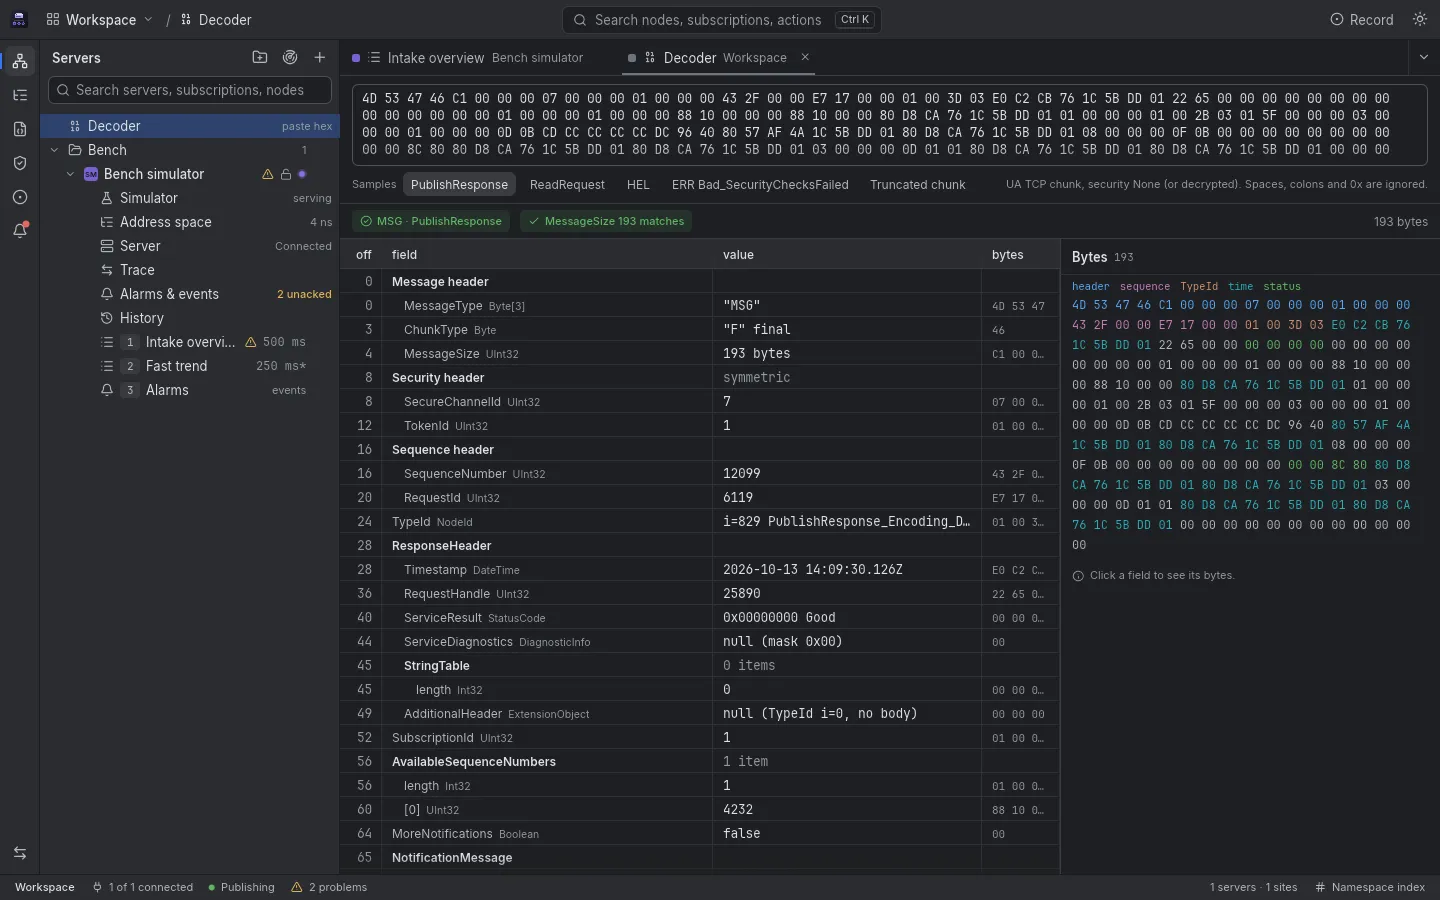This screenshot has width=1440, height=900.
Task: Click the warning triangle on the Bench simulator row
Action: (268, 174)
